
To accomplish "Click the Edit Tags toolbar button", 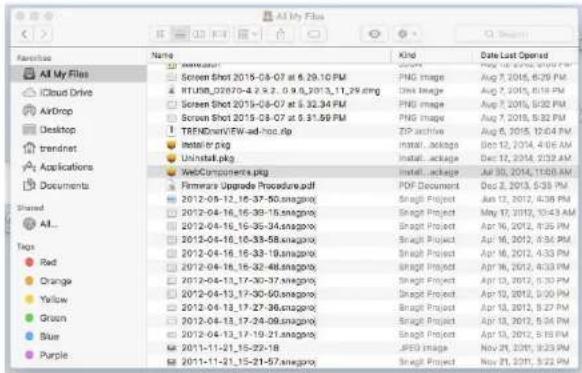I will point(314,35).
